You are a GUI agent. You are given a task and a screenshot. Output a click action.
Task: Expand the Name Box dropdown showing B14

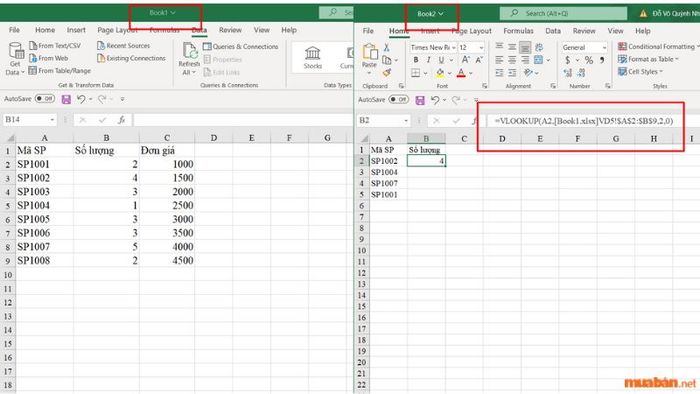click(x=52, y=120)
